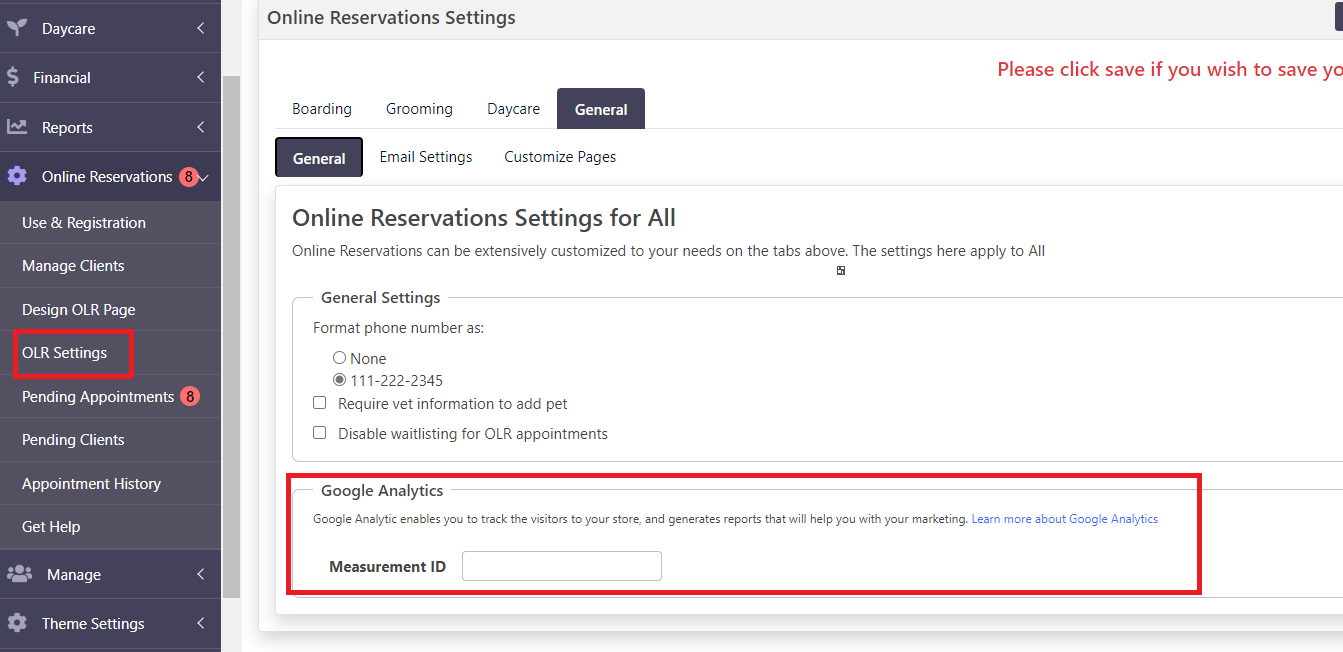This screenshot has height=652, width=1343.
Task: Expand the Daycare sidebar menu chevron
Action: click(x=201, y=29)
